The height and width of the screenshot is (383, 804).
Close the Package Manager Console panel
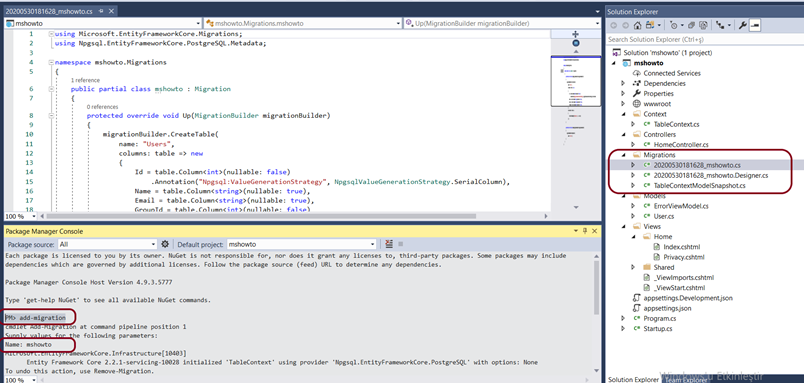594,232
